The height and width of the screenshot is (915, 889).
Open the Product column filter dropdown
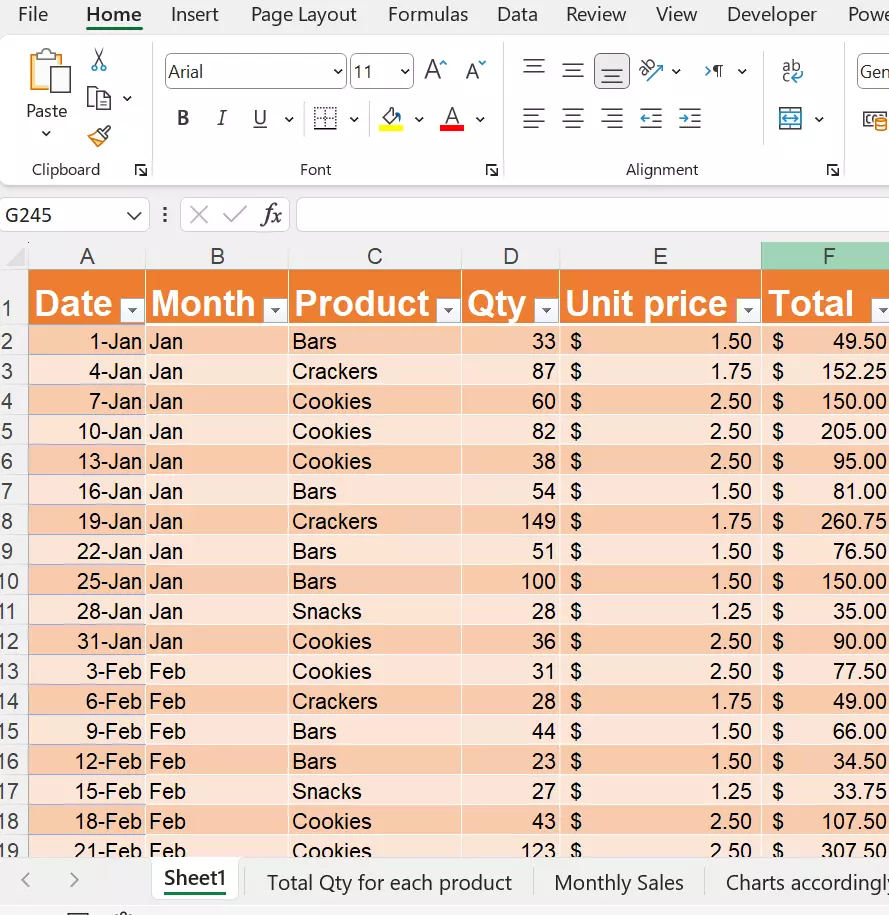[448, 310]
